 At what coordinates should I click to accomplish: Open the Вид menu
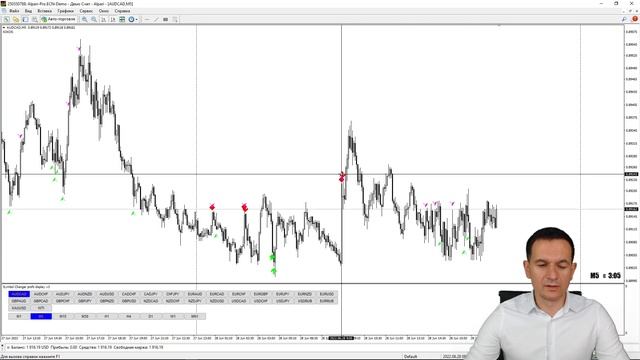point(28,11)
